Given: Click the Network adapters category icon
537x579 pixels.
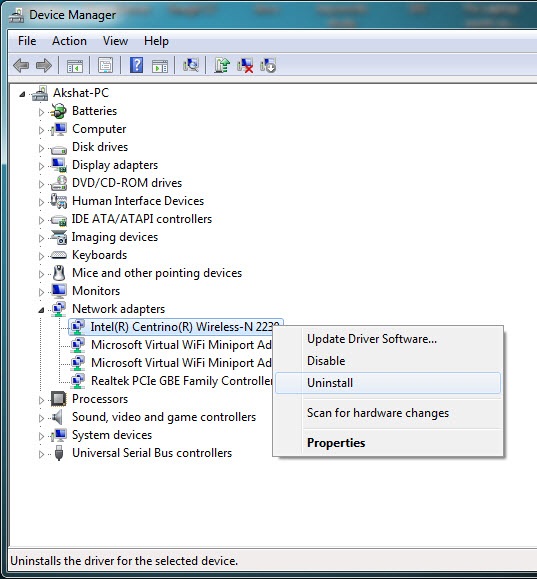Looking at the screenshot, I should pyautogui.click(x=59, y=309).
